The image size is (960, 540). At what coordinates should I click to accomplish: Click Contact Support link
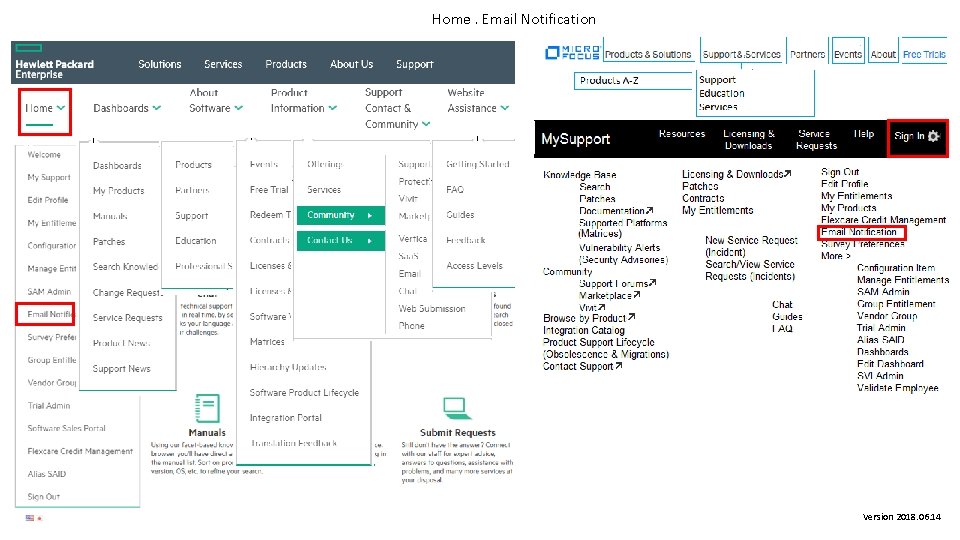(x=582, y=366)
